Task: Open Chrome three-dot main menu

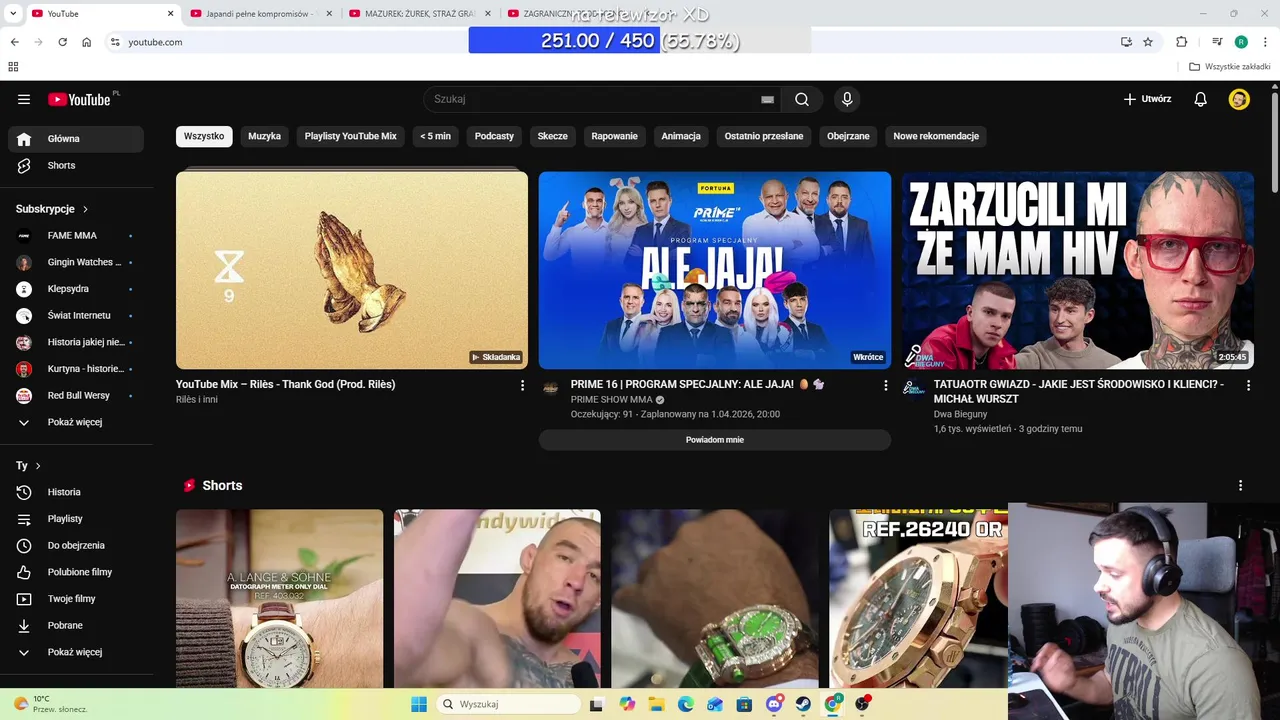Action: (x=1265, y=42)
